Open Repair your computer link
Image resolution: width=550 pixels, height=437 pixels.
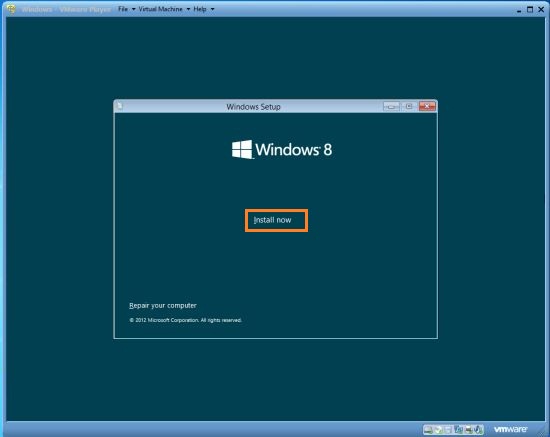click(x=163, y=305)
